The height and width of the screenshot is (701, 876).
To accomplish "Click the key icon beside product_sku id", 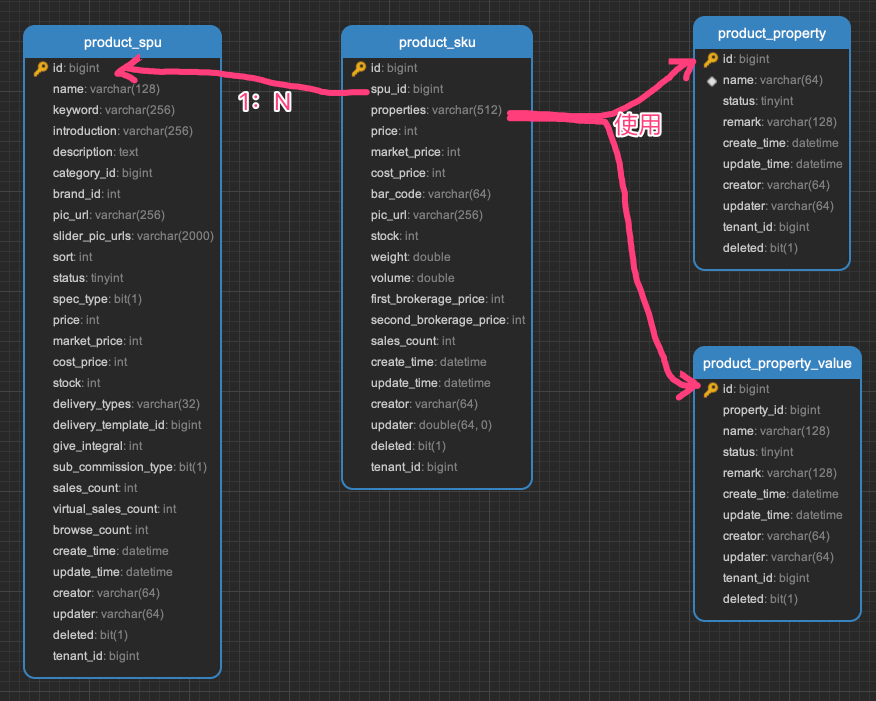I will coord(358,69).
